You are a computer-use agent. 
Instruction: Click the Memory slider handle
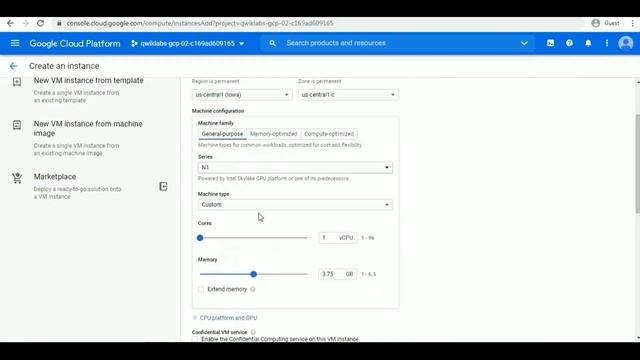(253, 274)
